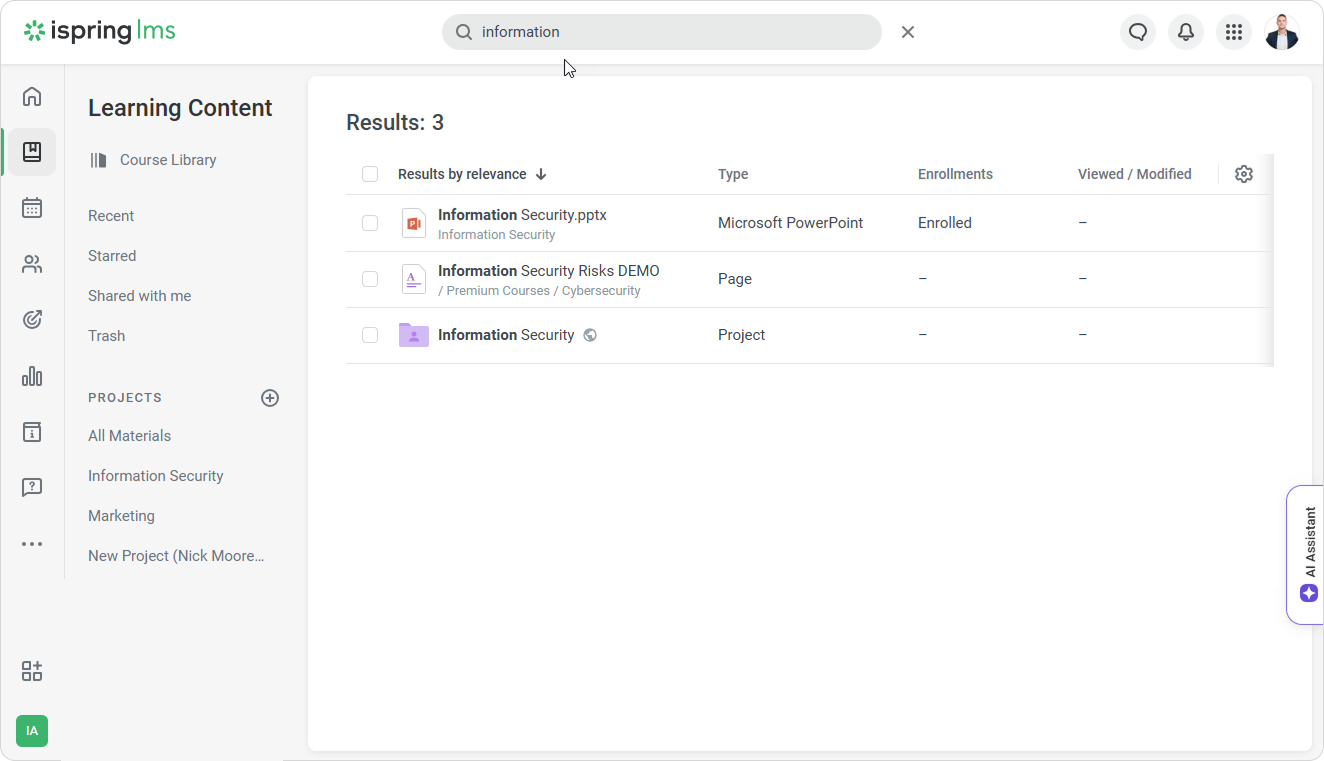Image resolution: width=1324 pixels, height=761 pixels.
Task: Open the apps grid icon
Action: coord(1233,32)
